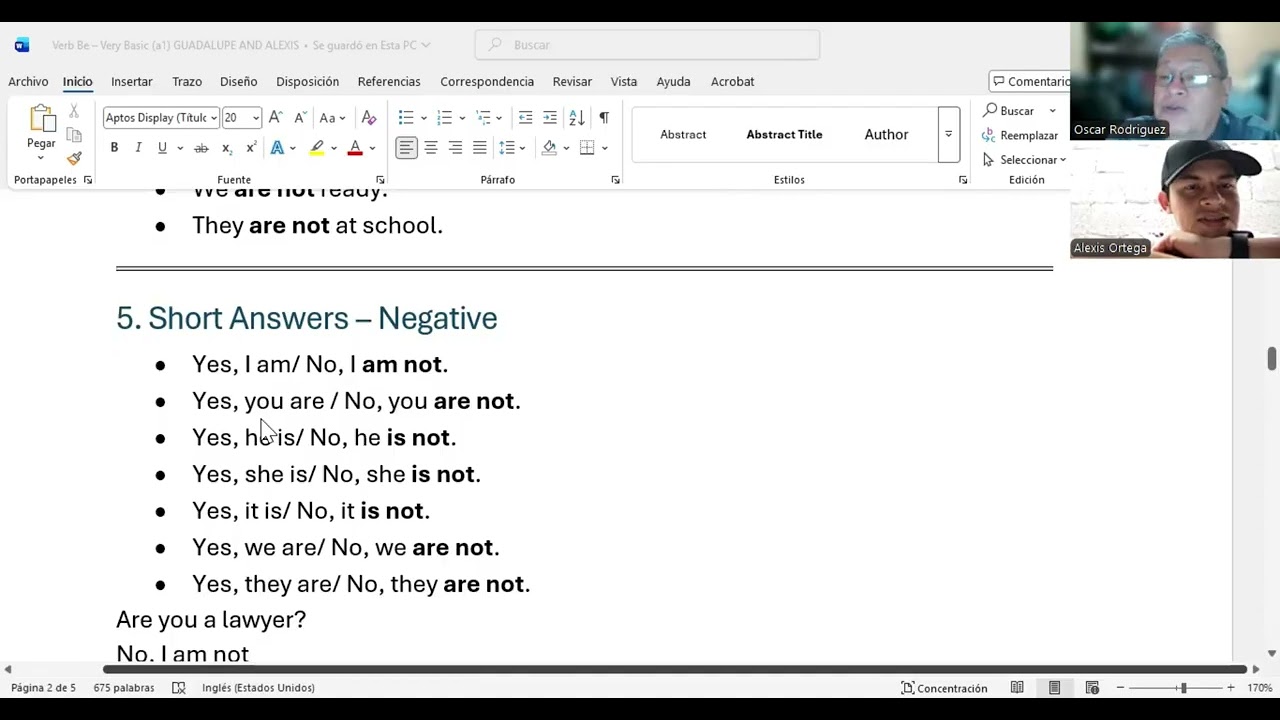
Task: Switch to the Referencias tab
Action: pyautogui.click(x=389, y=82)
